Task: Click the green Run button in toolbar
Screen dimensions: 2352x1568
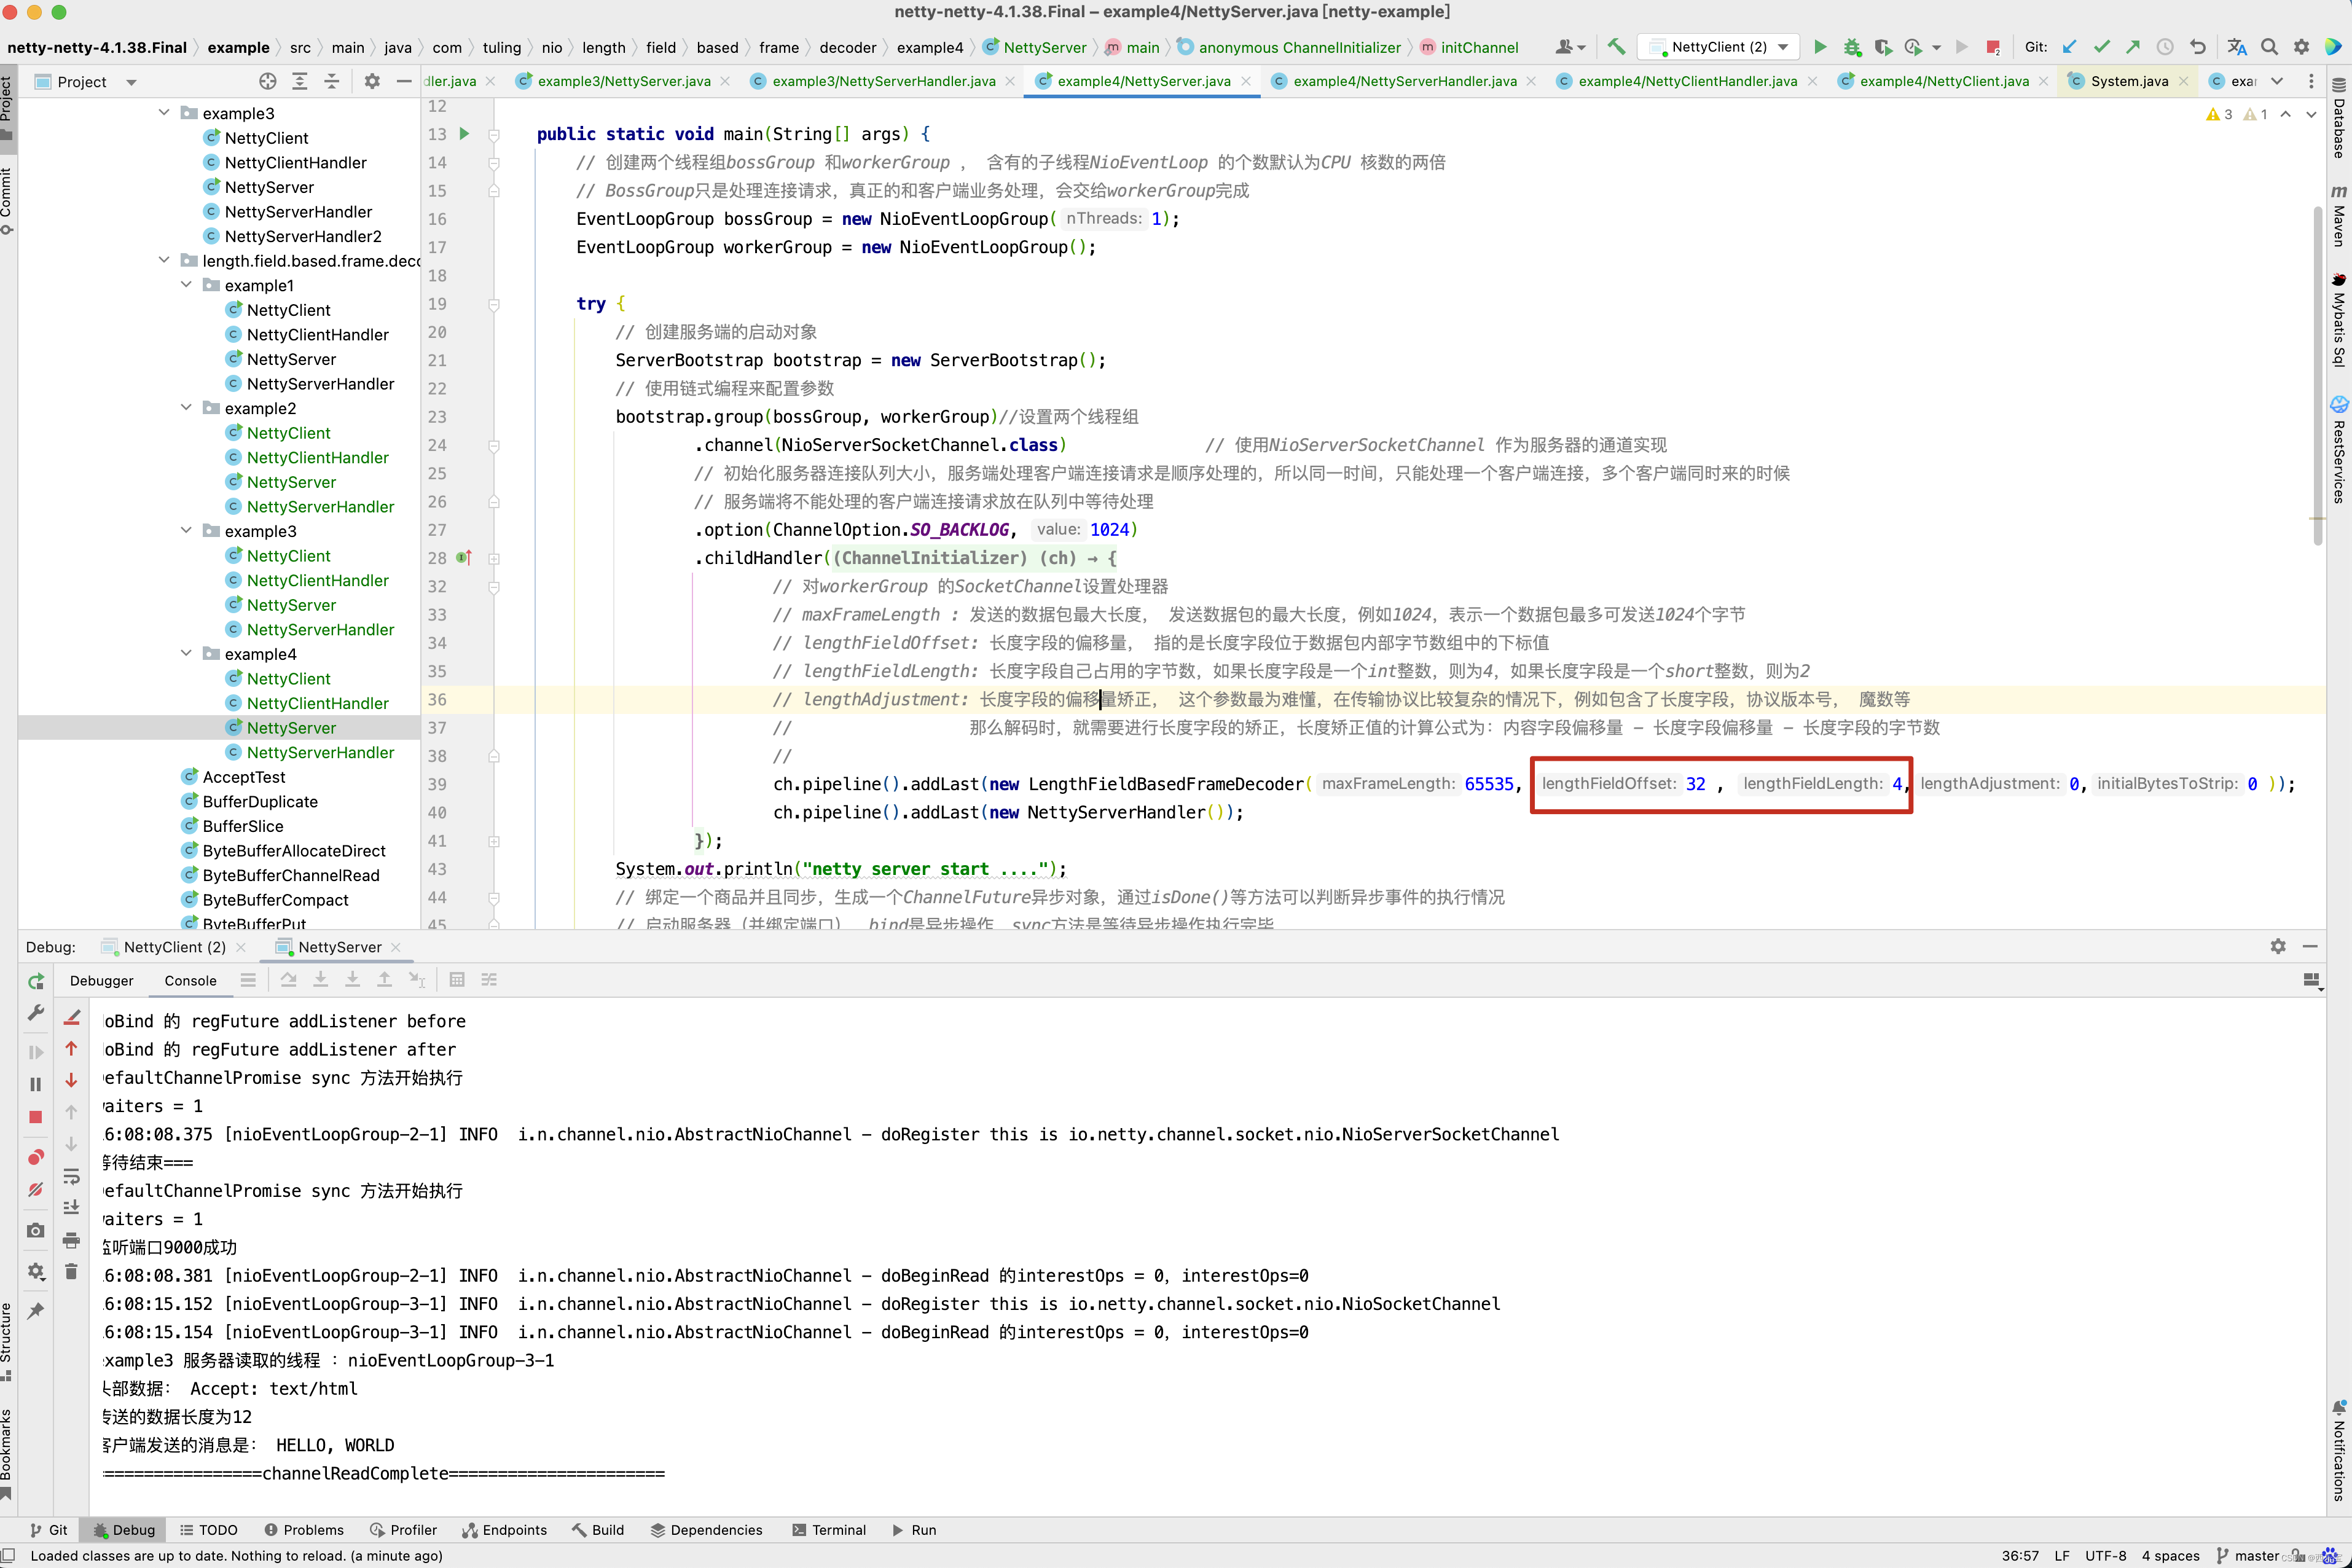Action: point(1820,47)
